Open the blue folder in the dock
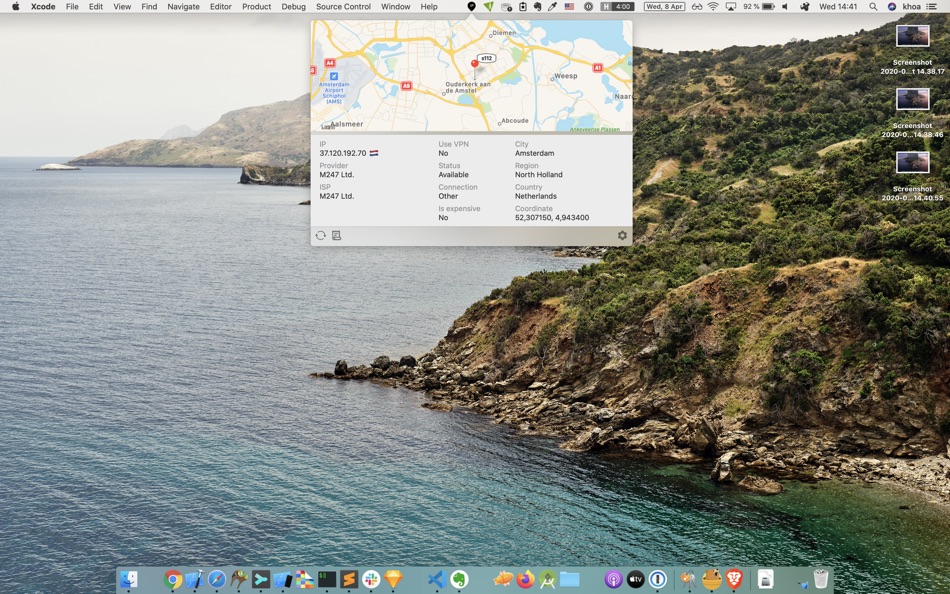 coord(570,579)
